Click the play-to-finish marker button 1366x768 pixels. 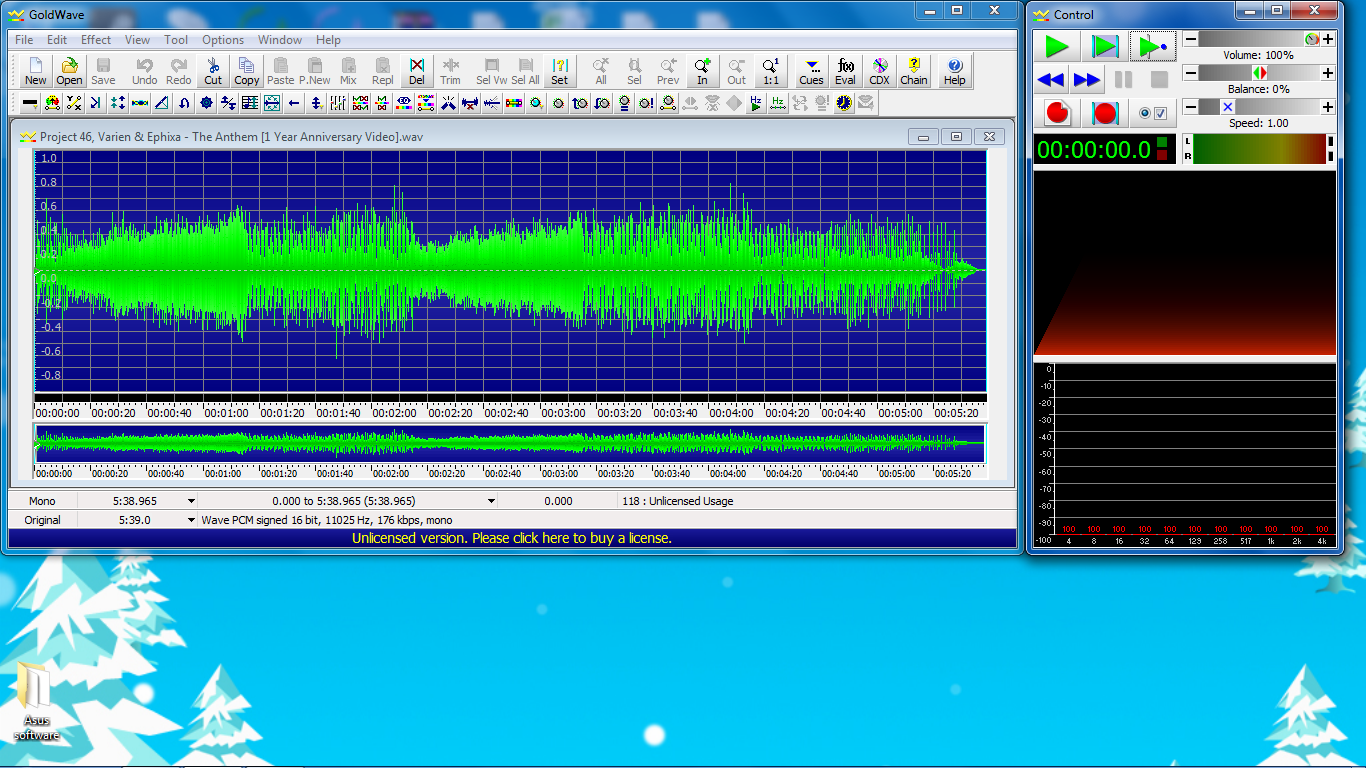1153,47
